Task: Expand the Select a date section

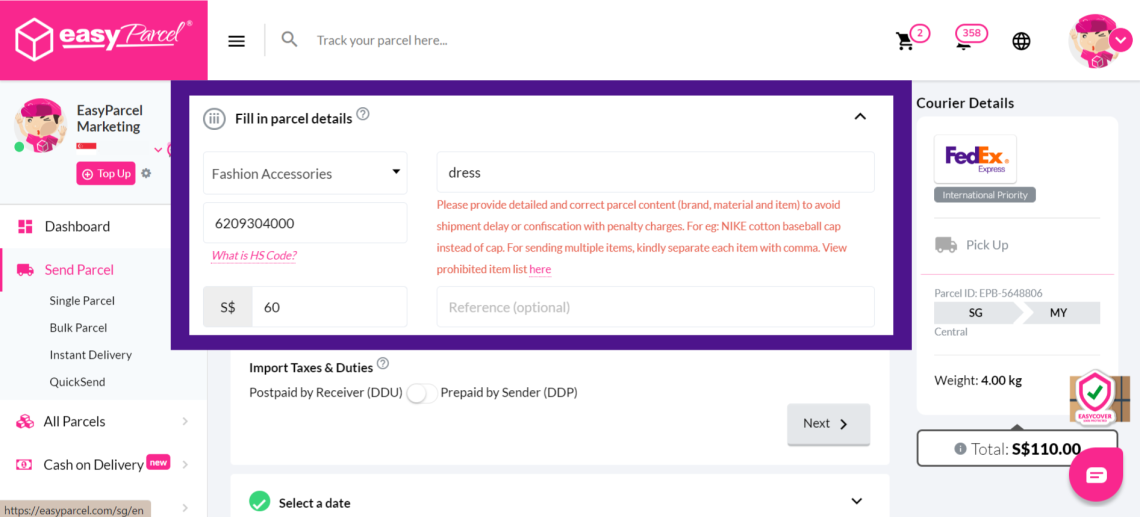Action: 856,501
